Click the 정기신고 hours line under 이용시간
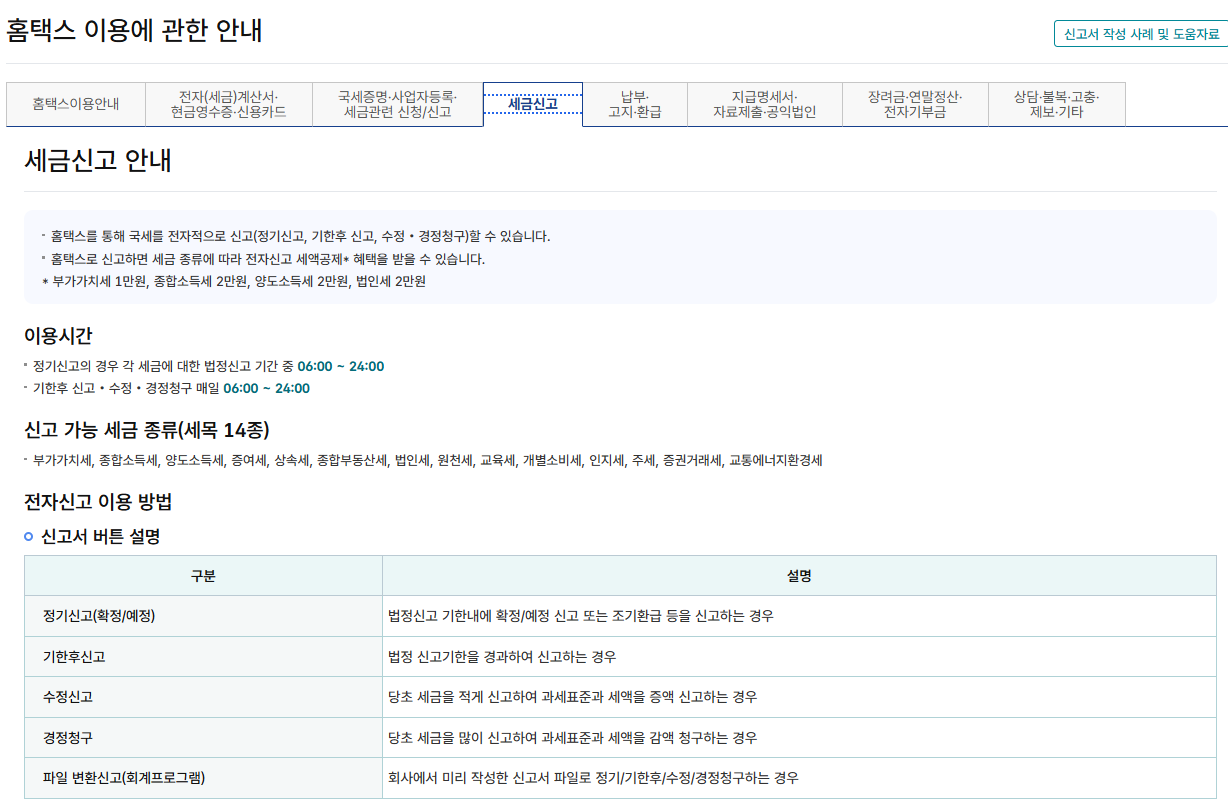Image resolution: width=1228 pixels, height=804 pixels. [x=208, y=366]
